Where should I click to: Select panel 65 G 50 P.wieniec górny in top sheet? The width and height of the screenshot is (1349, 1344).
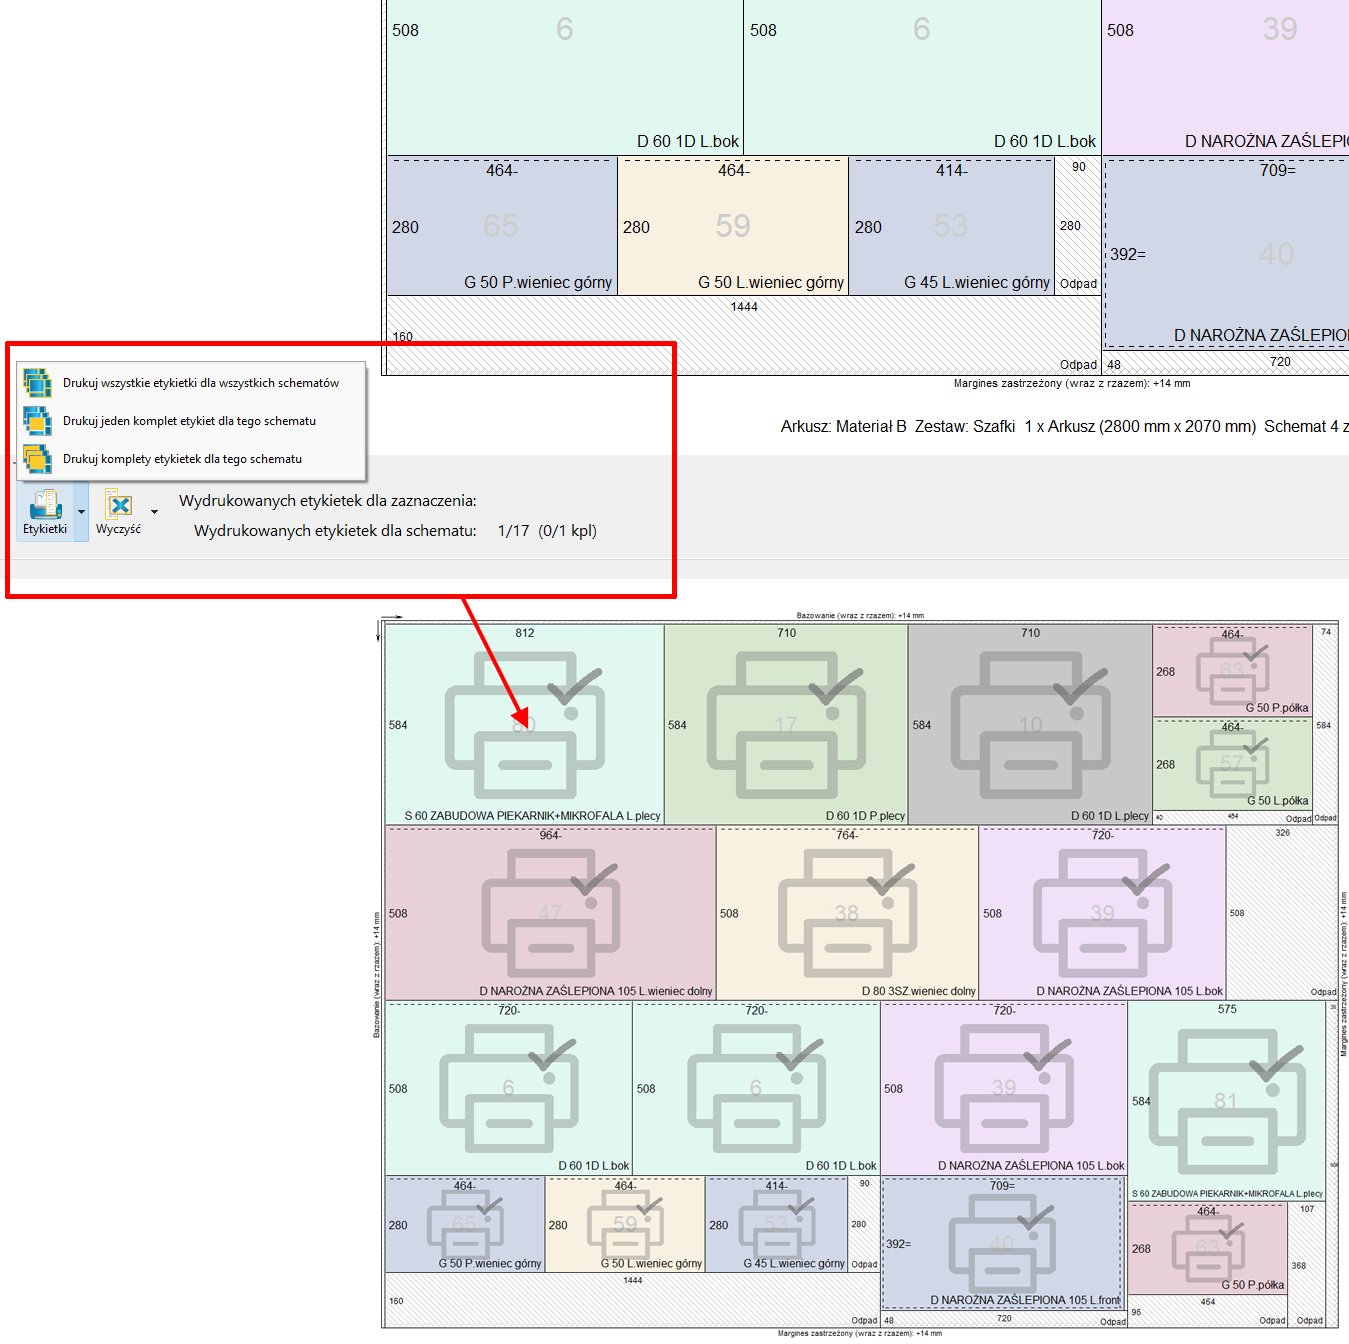(x=501, y=227)
